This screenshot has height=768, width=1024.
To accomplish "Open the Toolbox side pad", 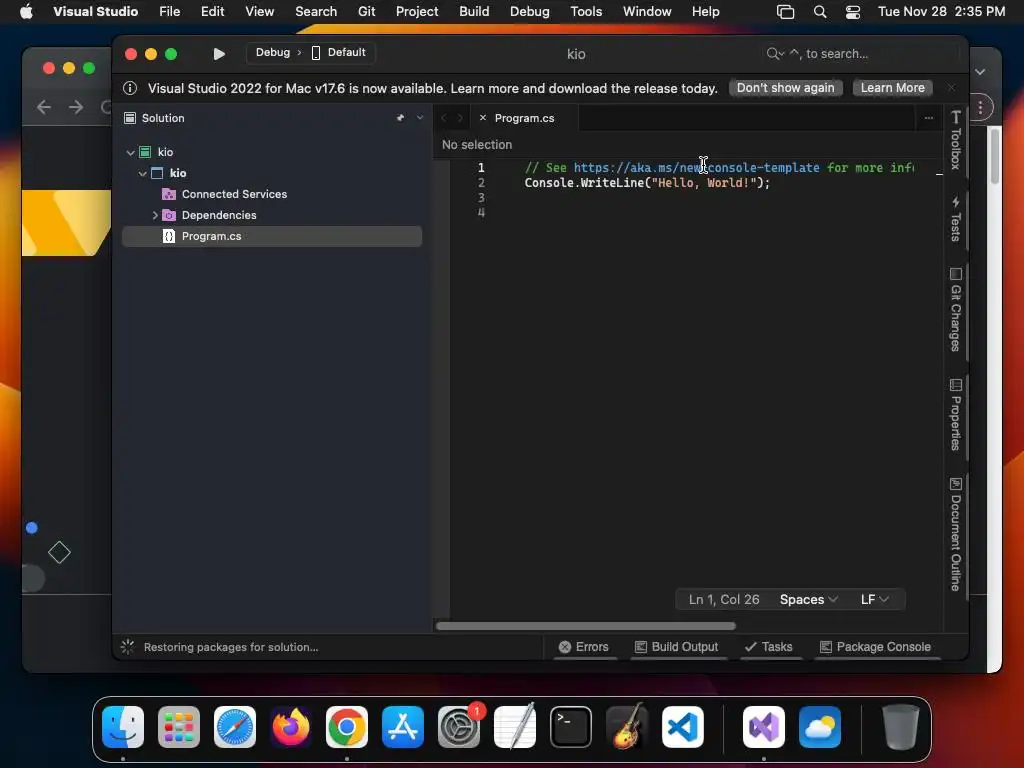I will pyautogui.click(x=955, y=140).
